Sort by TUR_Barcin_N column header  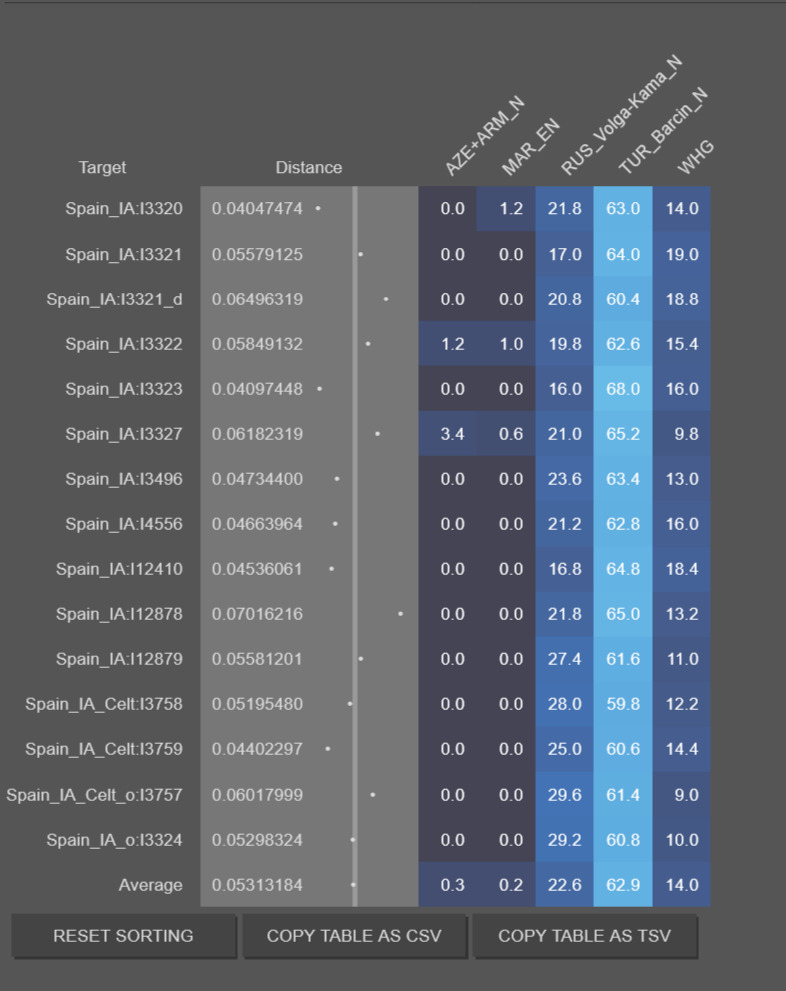tap(663, 131)
